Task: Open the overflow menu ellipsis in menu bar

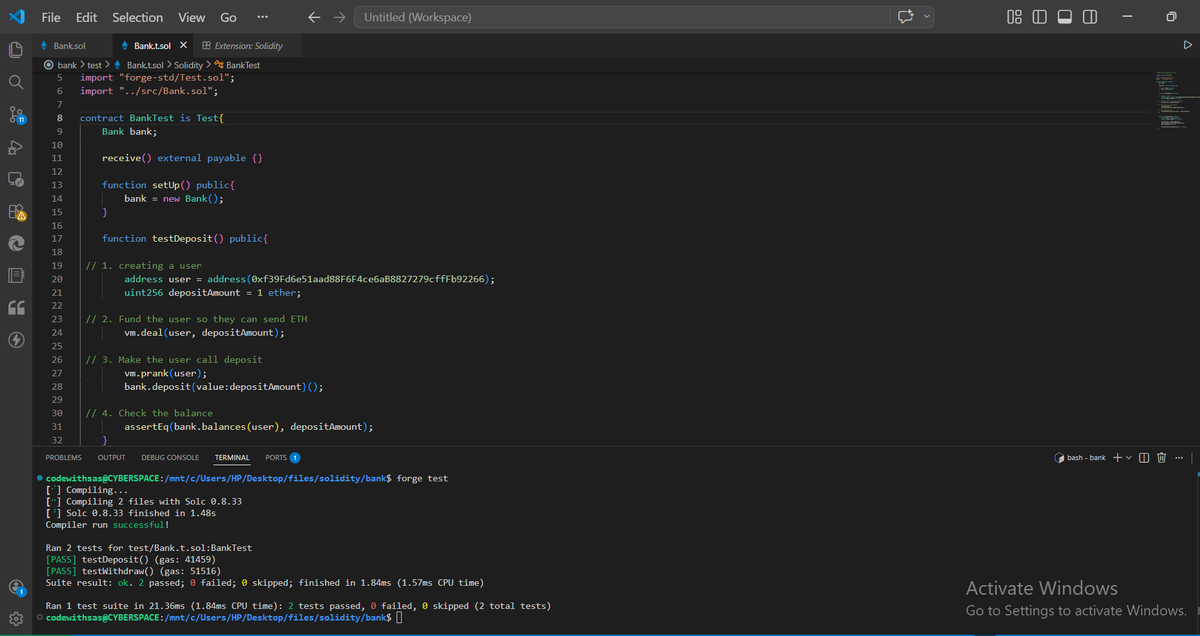Action: pos(262,17)
